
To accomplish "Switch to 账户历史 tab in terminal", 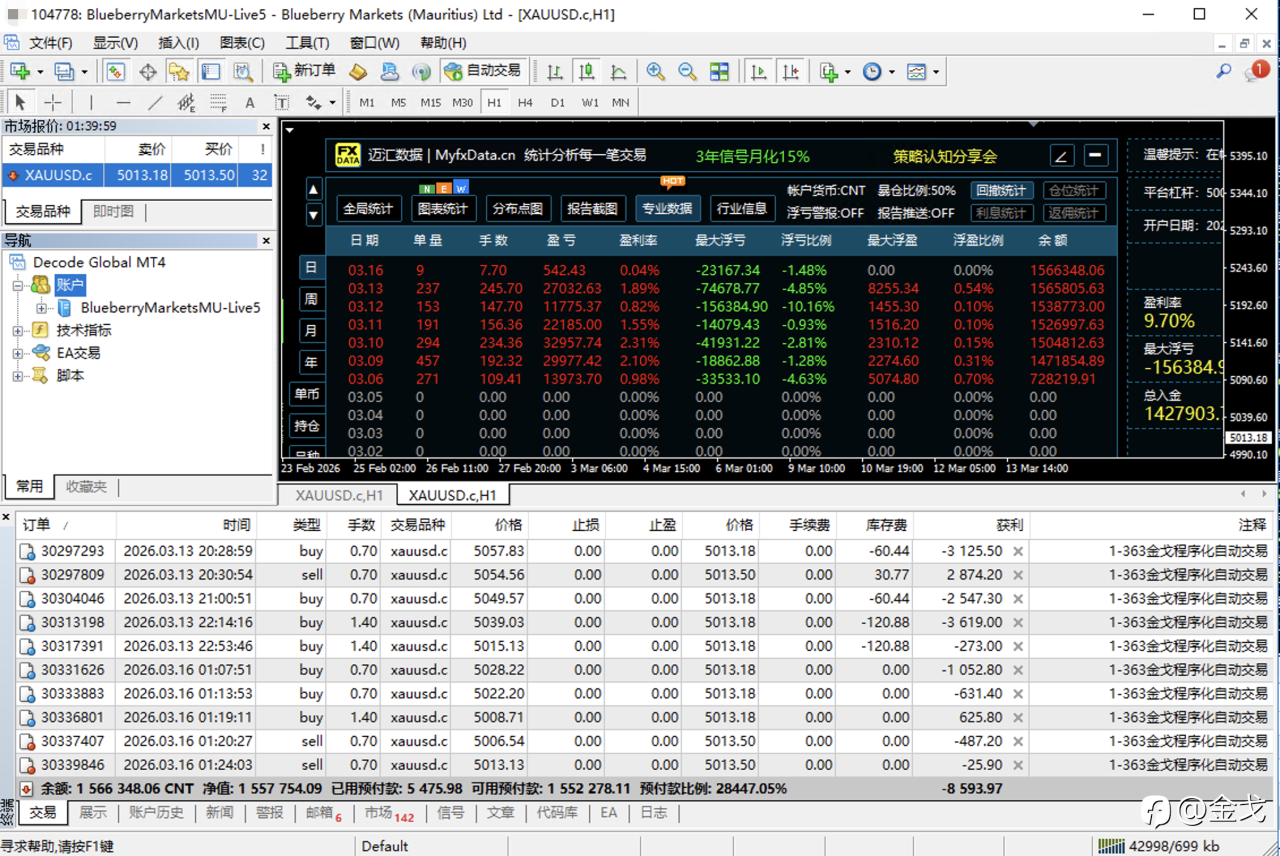I will [156, 812].
